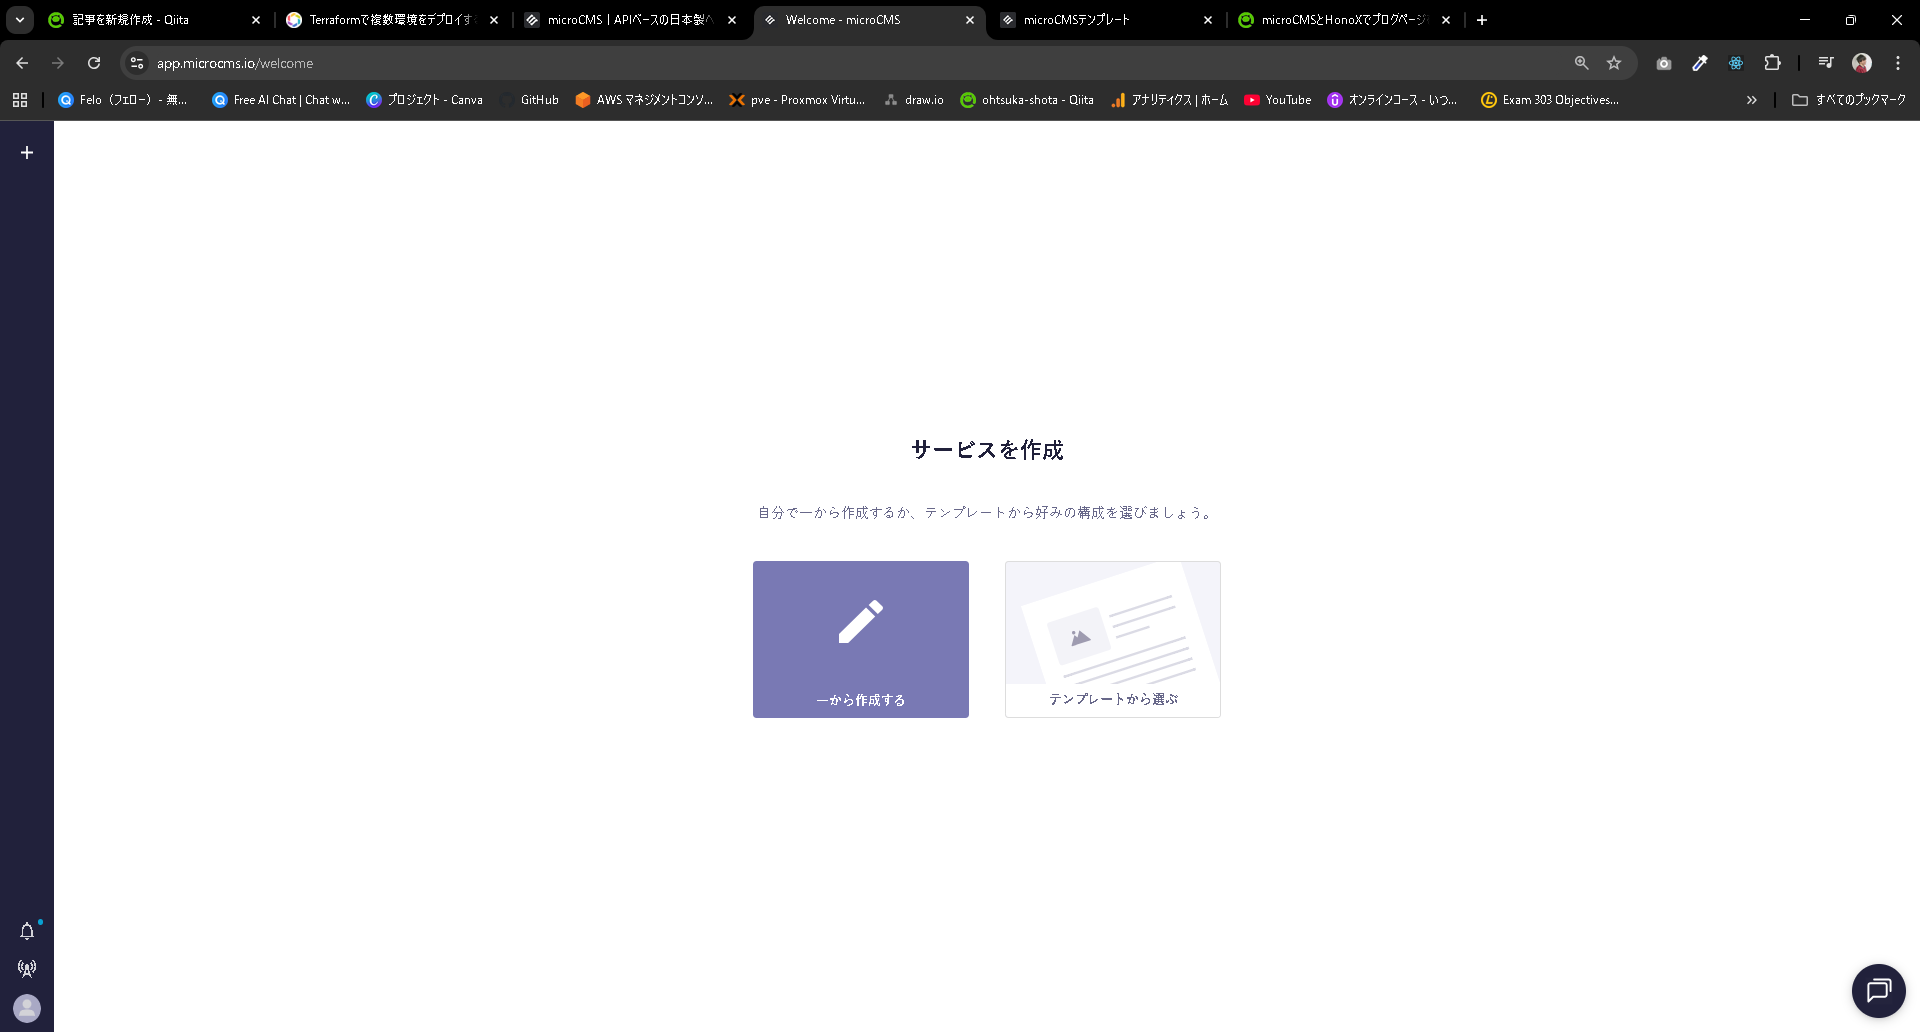Image resolution: width=1920 pixels, height=1032 pixels.
Task: Go forward in browser history
Action: tap(58, 63)
